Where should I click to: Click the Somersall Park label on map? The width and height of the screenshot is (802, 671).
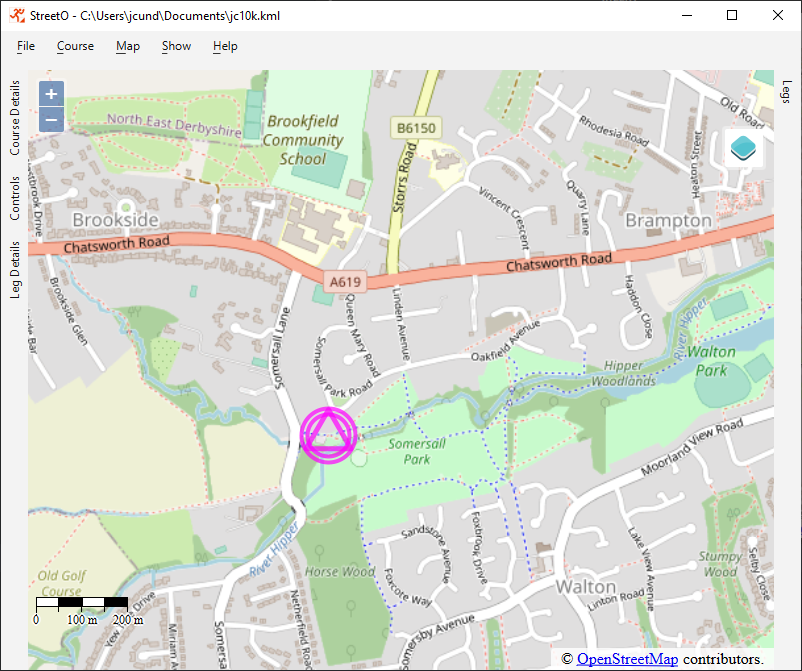(409, 451)
